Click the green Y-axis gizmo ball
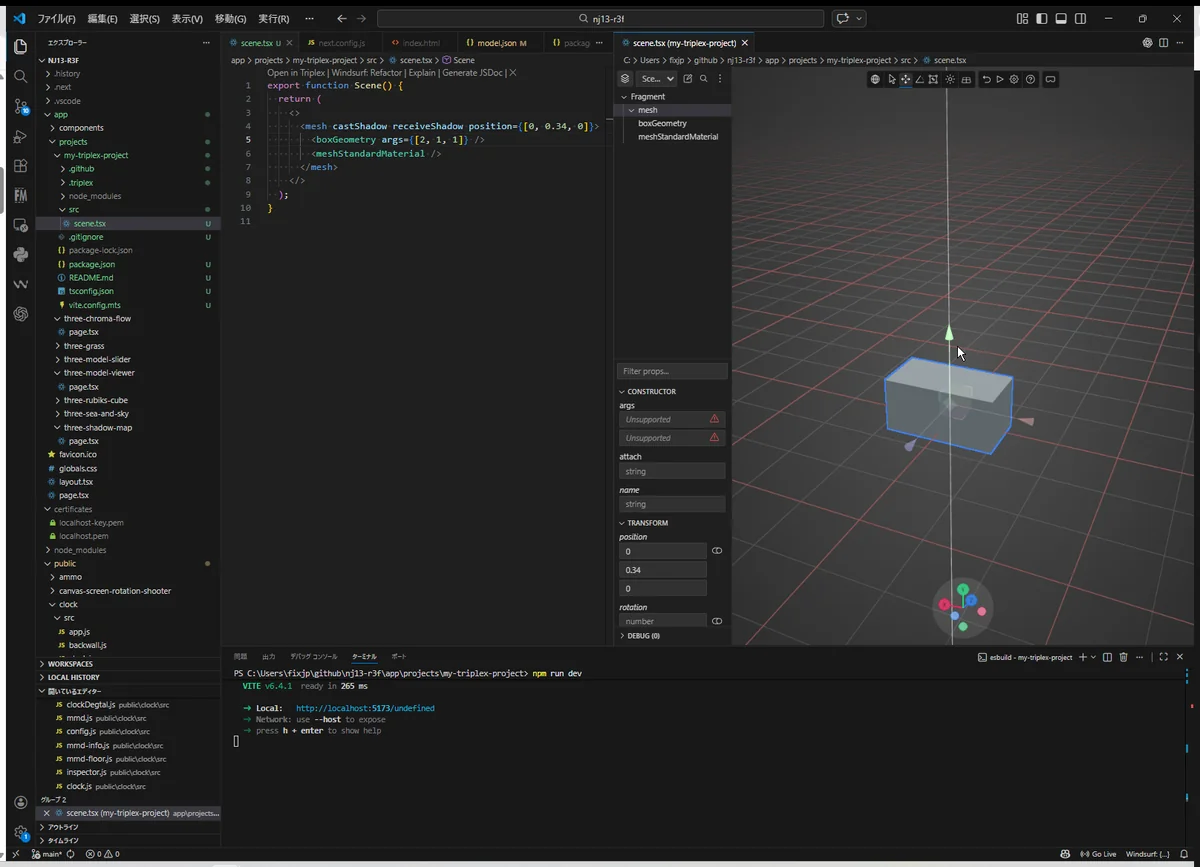The width and height of the screenshot is (1200, 867). click(962, 591)
